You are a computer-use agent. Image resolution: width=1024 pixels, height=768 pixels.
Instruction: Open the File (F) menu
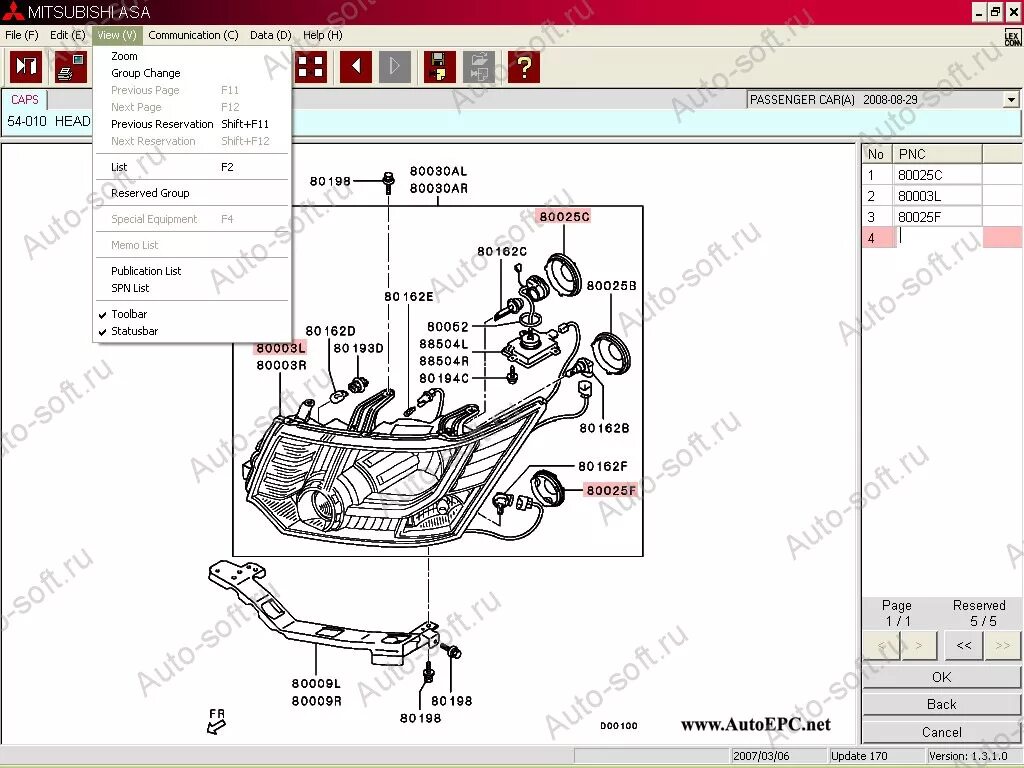[x=22, y=35]
